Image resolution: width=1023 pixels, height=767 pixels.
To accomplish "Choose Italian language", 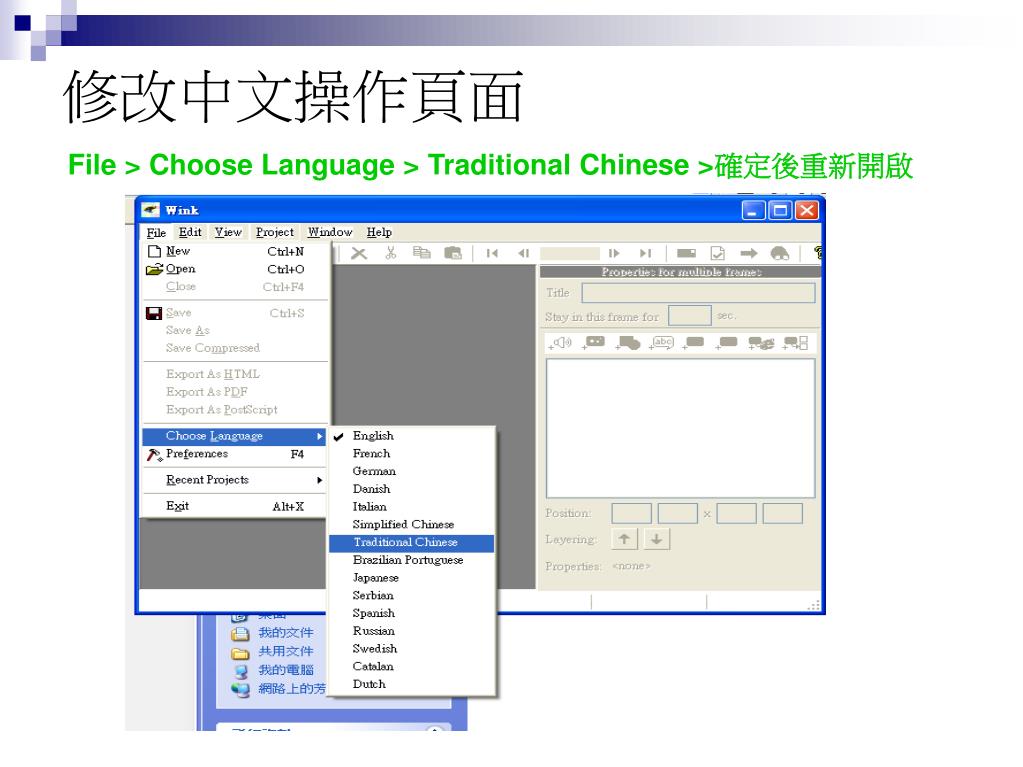I will coord(412,507).
